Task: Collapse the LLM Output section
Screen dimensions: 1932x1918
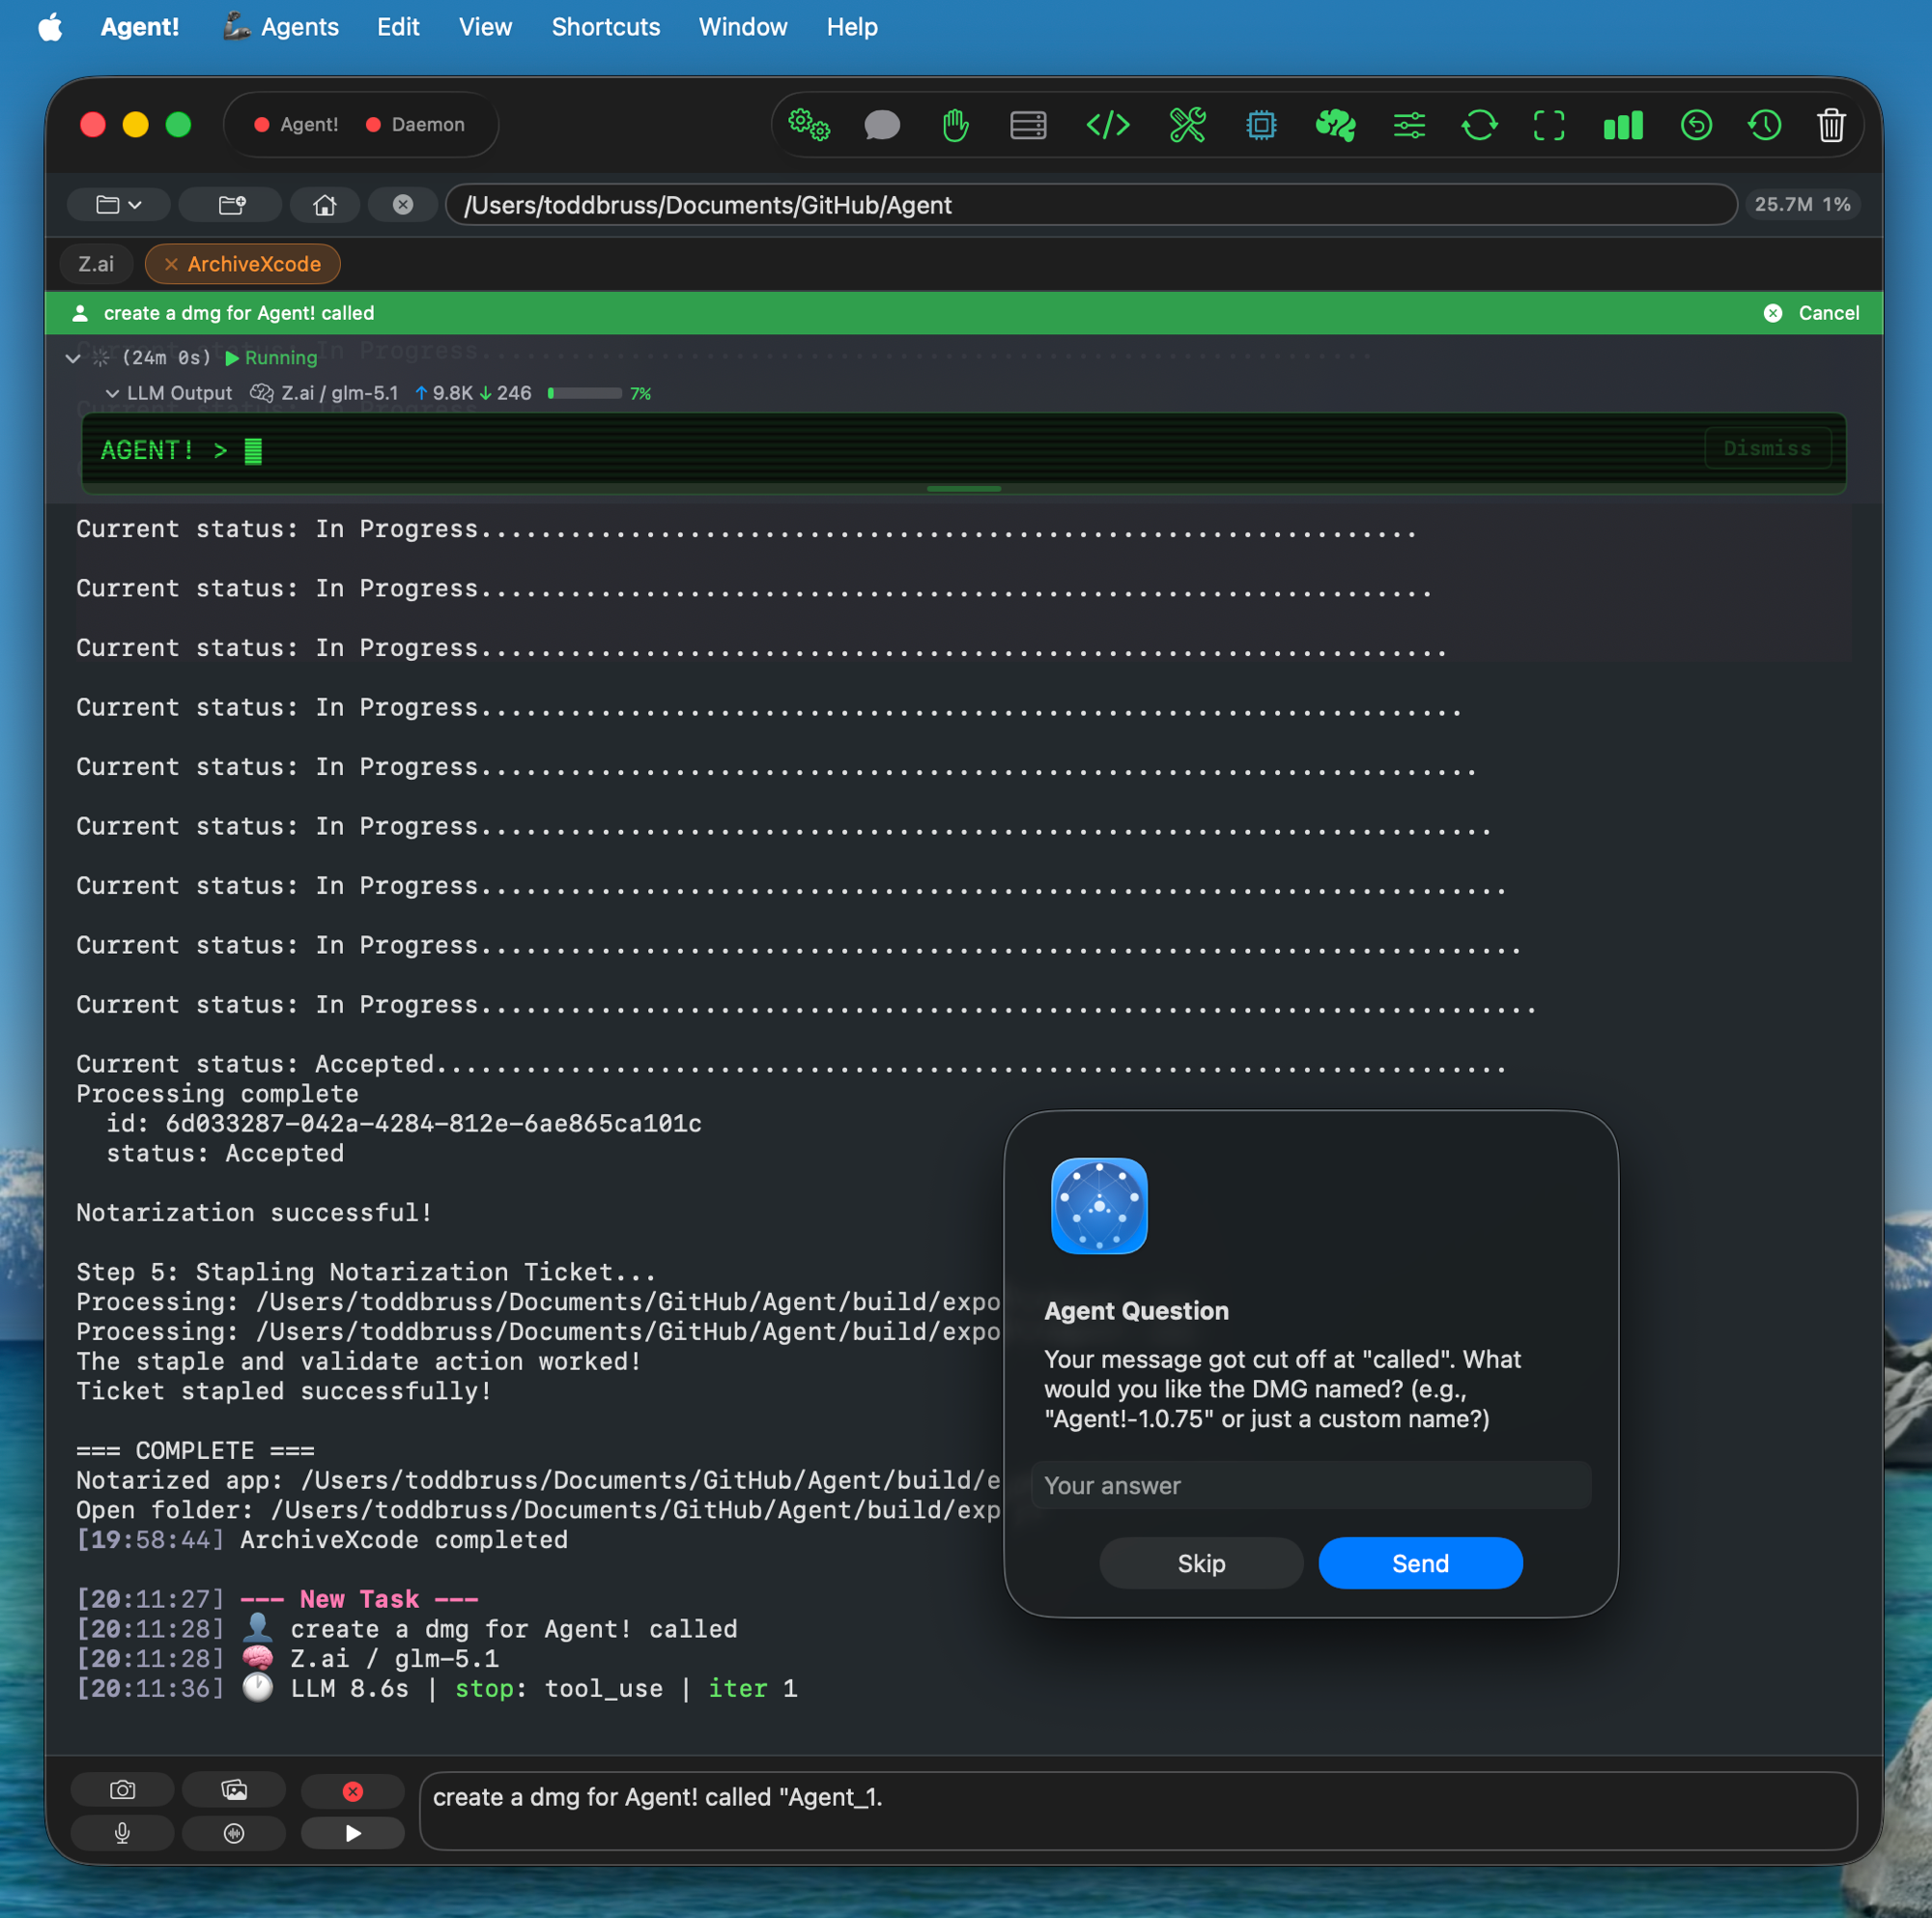Action: tap(113, 393)
